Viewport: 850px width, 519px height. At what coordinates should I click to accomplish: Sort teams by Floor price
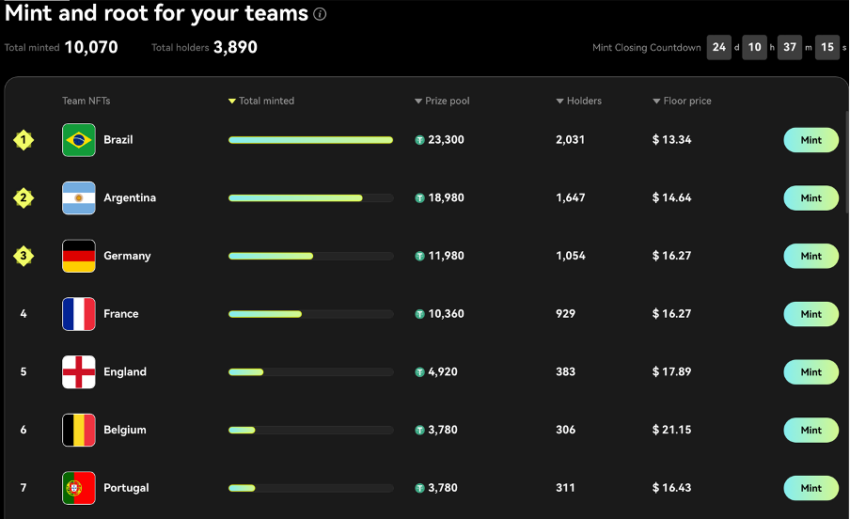[x=682, y=101]
